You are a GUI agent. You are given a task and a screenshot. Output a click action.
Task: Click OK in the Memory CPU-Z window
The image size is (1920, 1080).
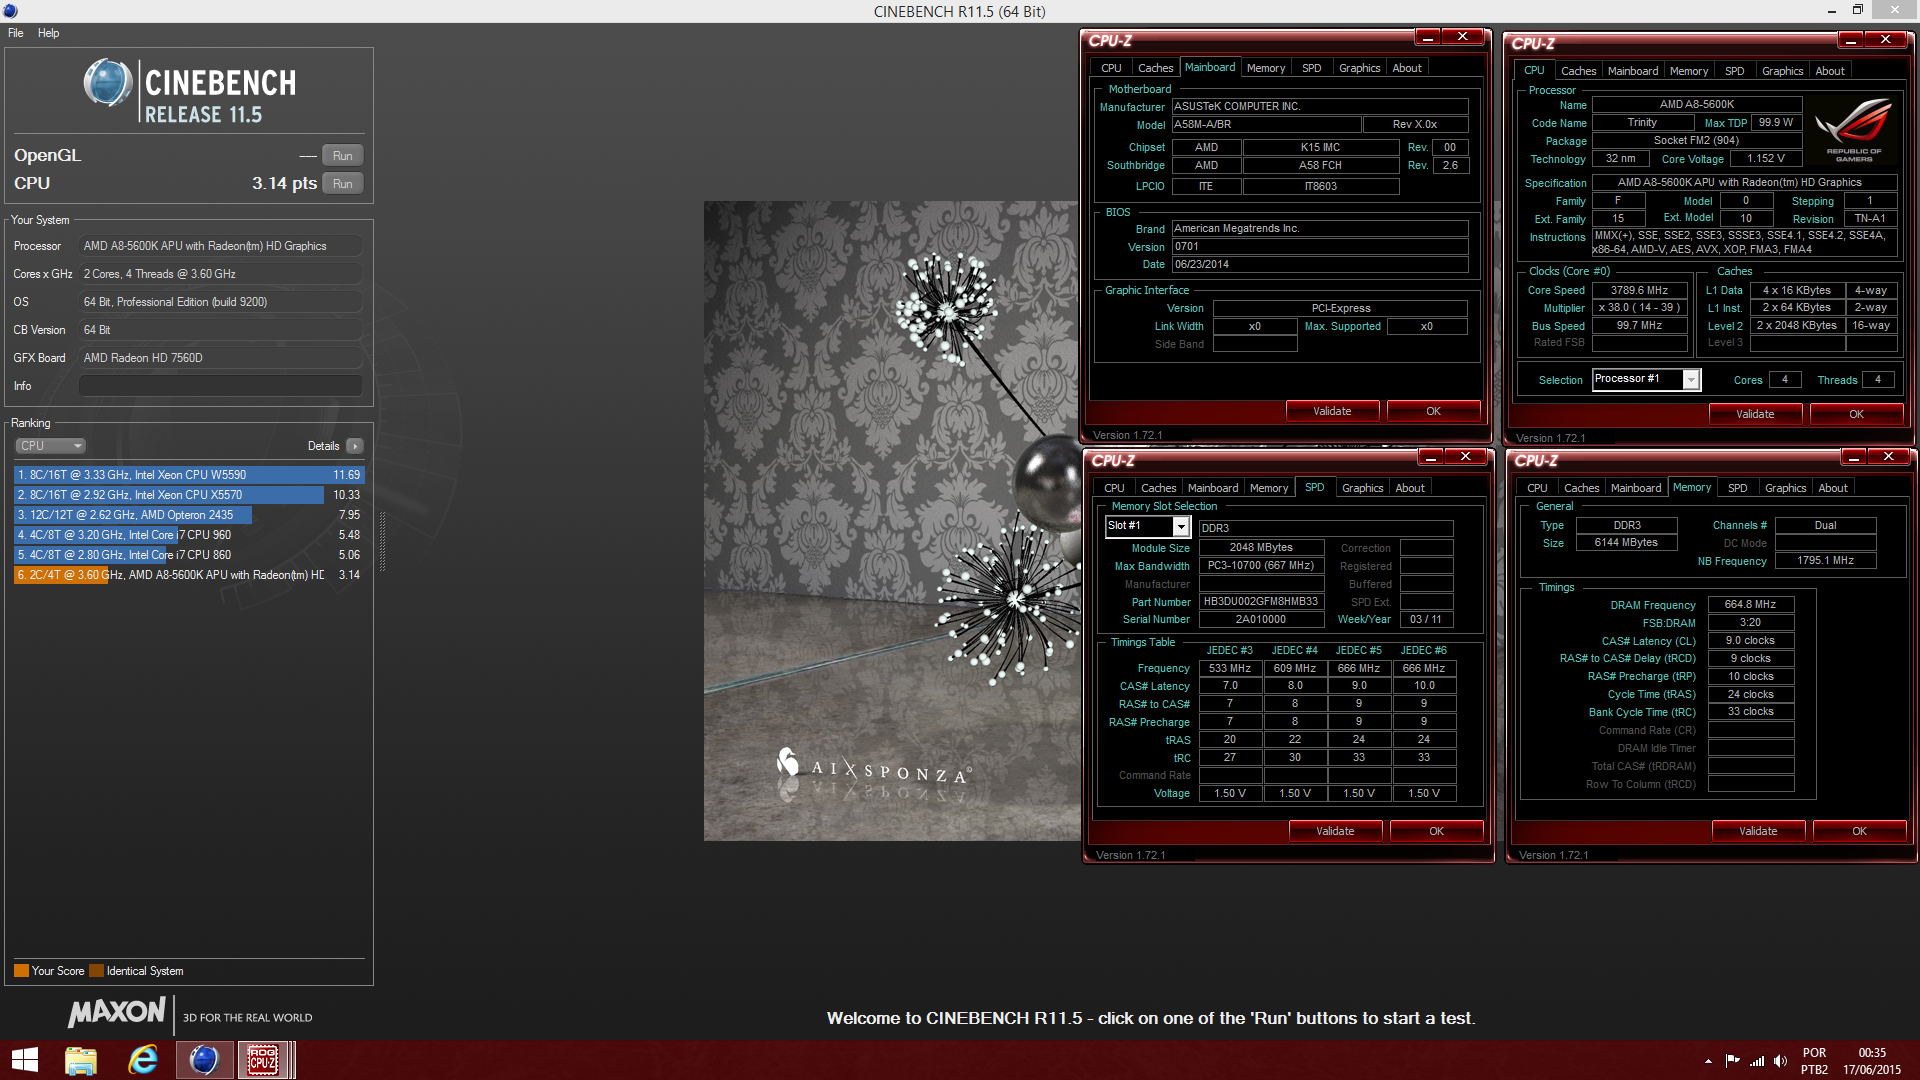coord(1859,832)
